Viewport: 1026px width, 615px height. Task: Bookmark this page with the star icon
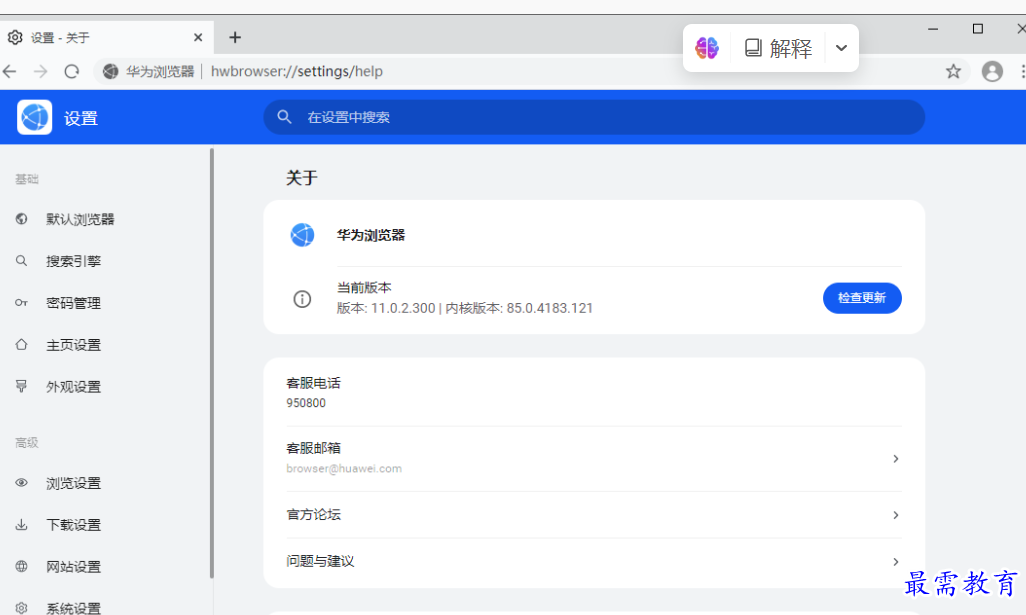[x=953, y=71]
